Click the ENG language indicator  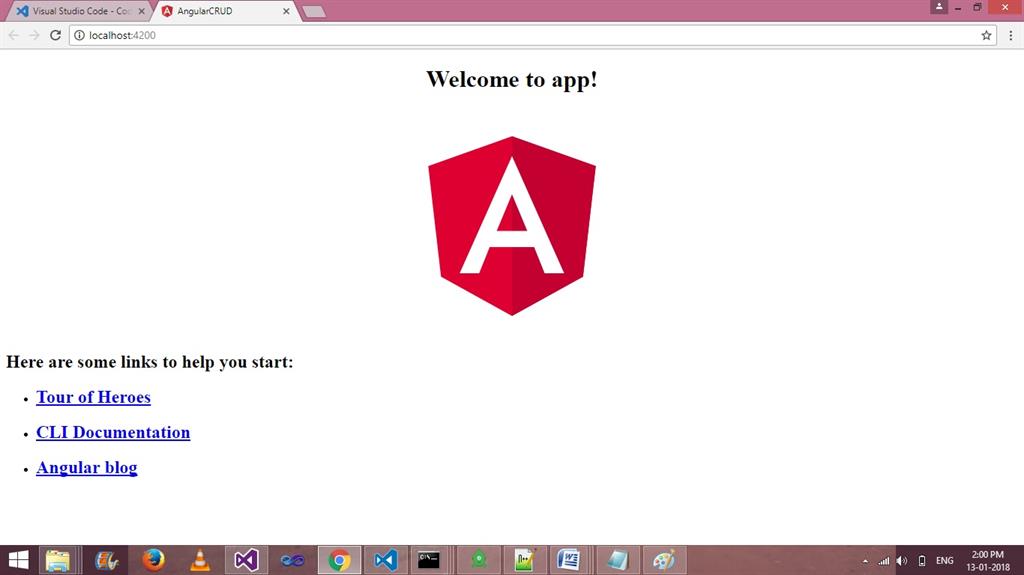[x=944, y=561]
